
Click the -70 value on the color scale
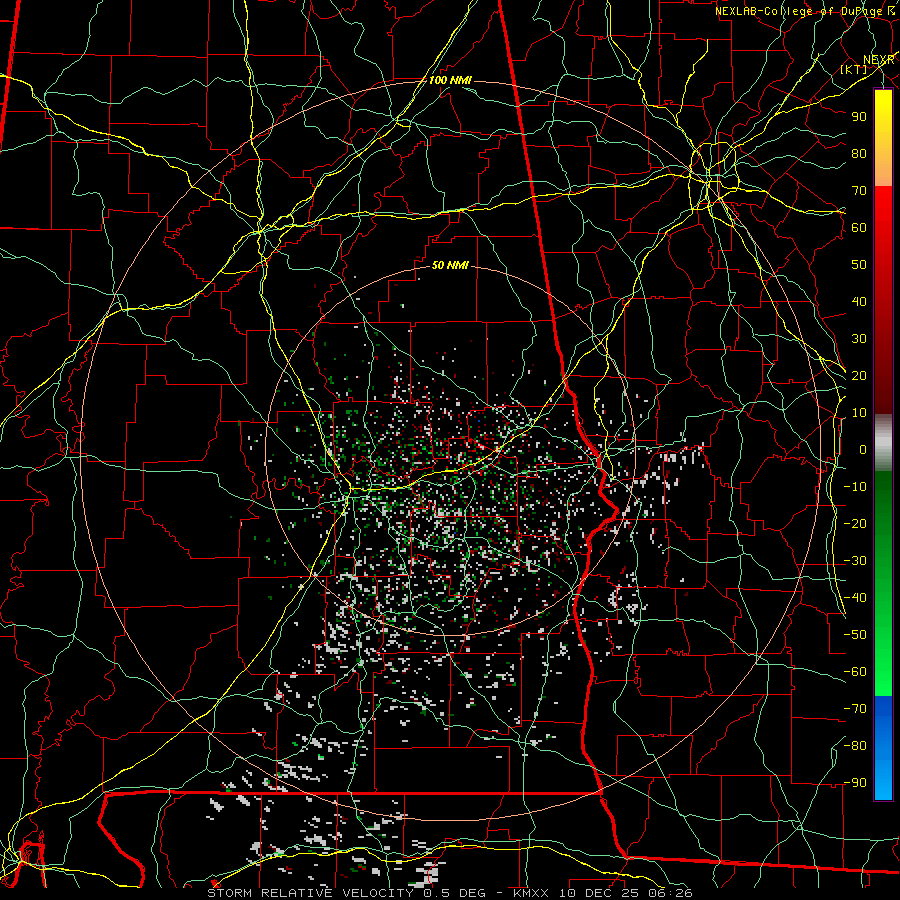click(x=855, y=709)
